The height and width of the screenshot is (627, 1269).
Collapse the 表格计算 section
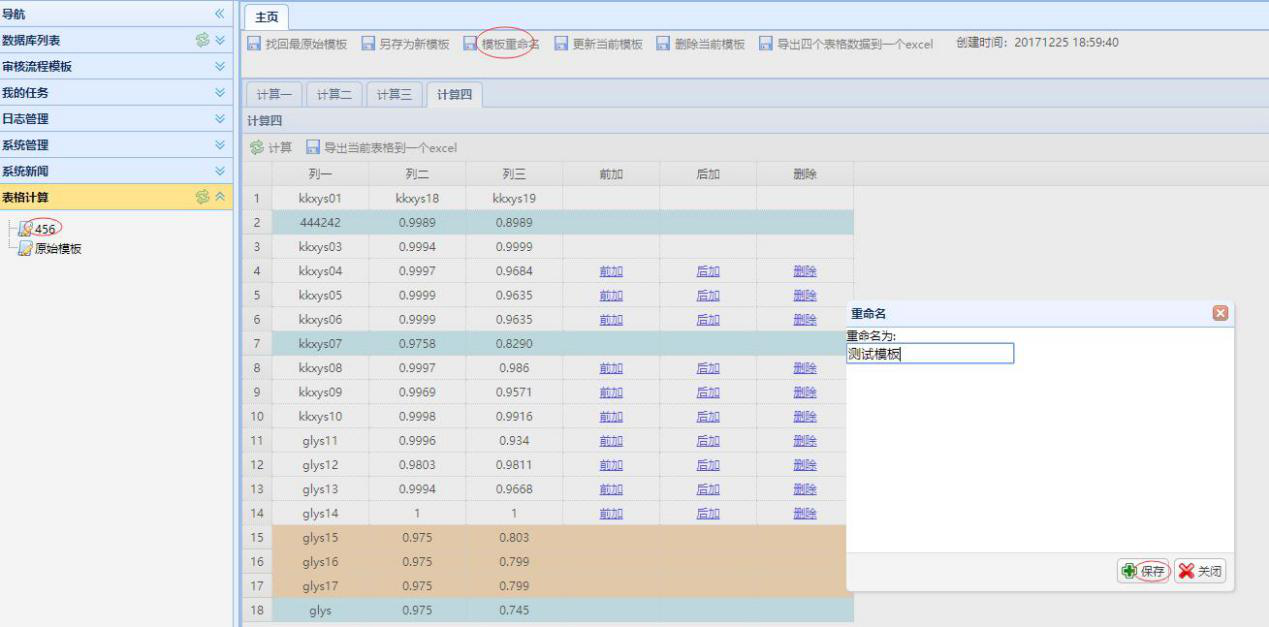[220, 197]
